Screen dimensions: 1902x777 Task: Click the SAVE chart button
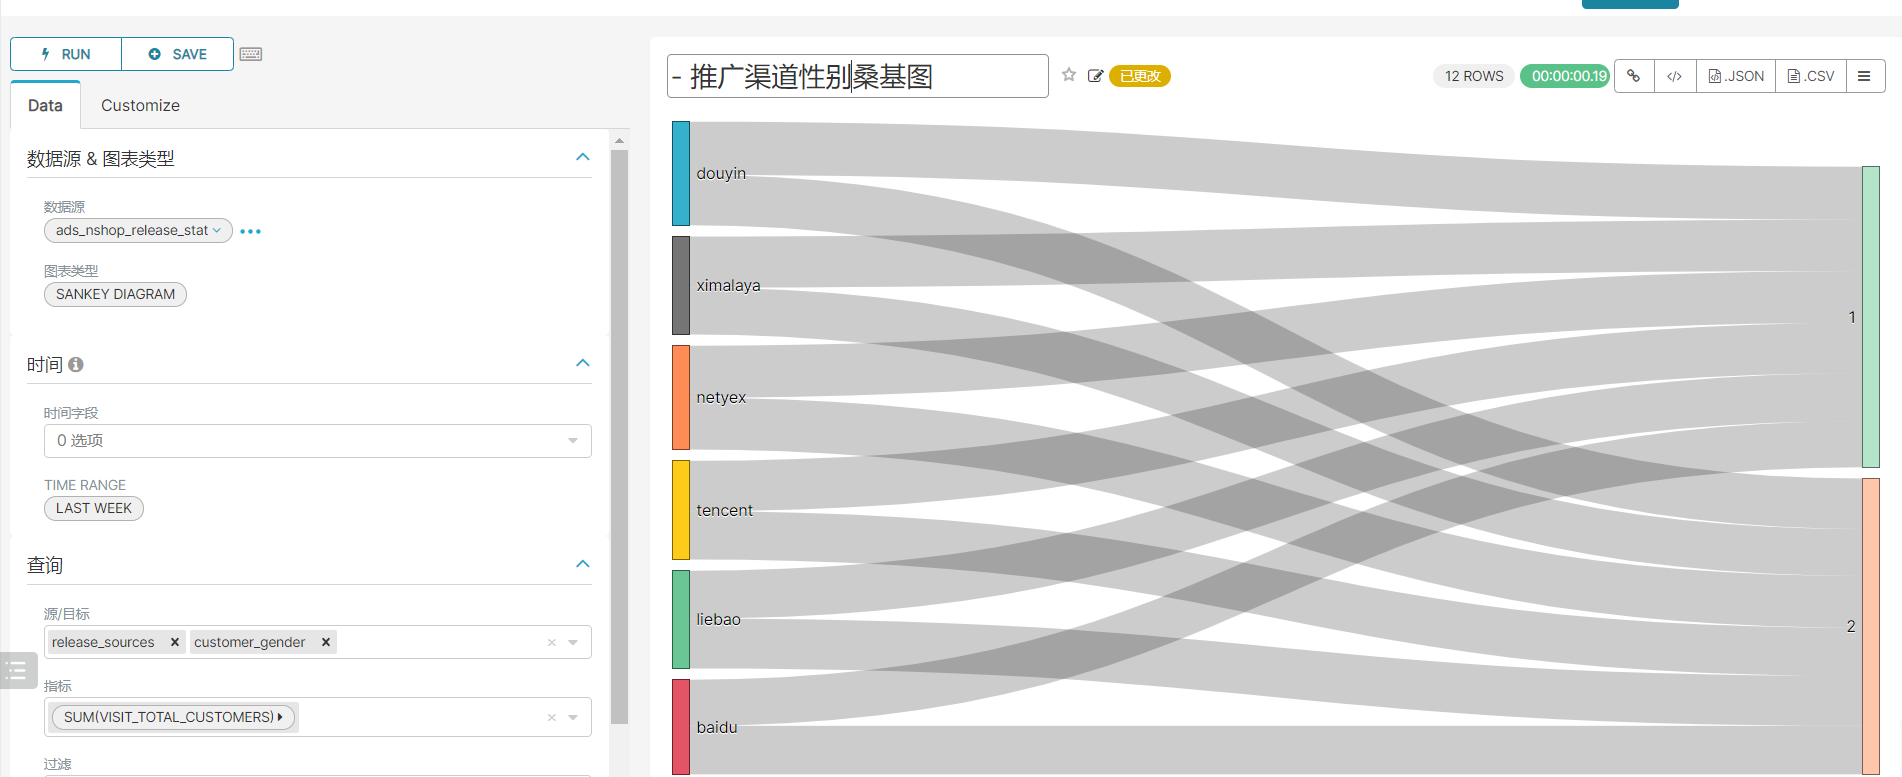pos(178,54)
